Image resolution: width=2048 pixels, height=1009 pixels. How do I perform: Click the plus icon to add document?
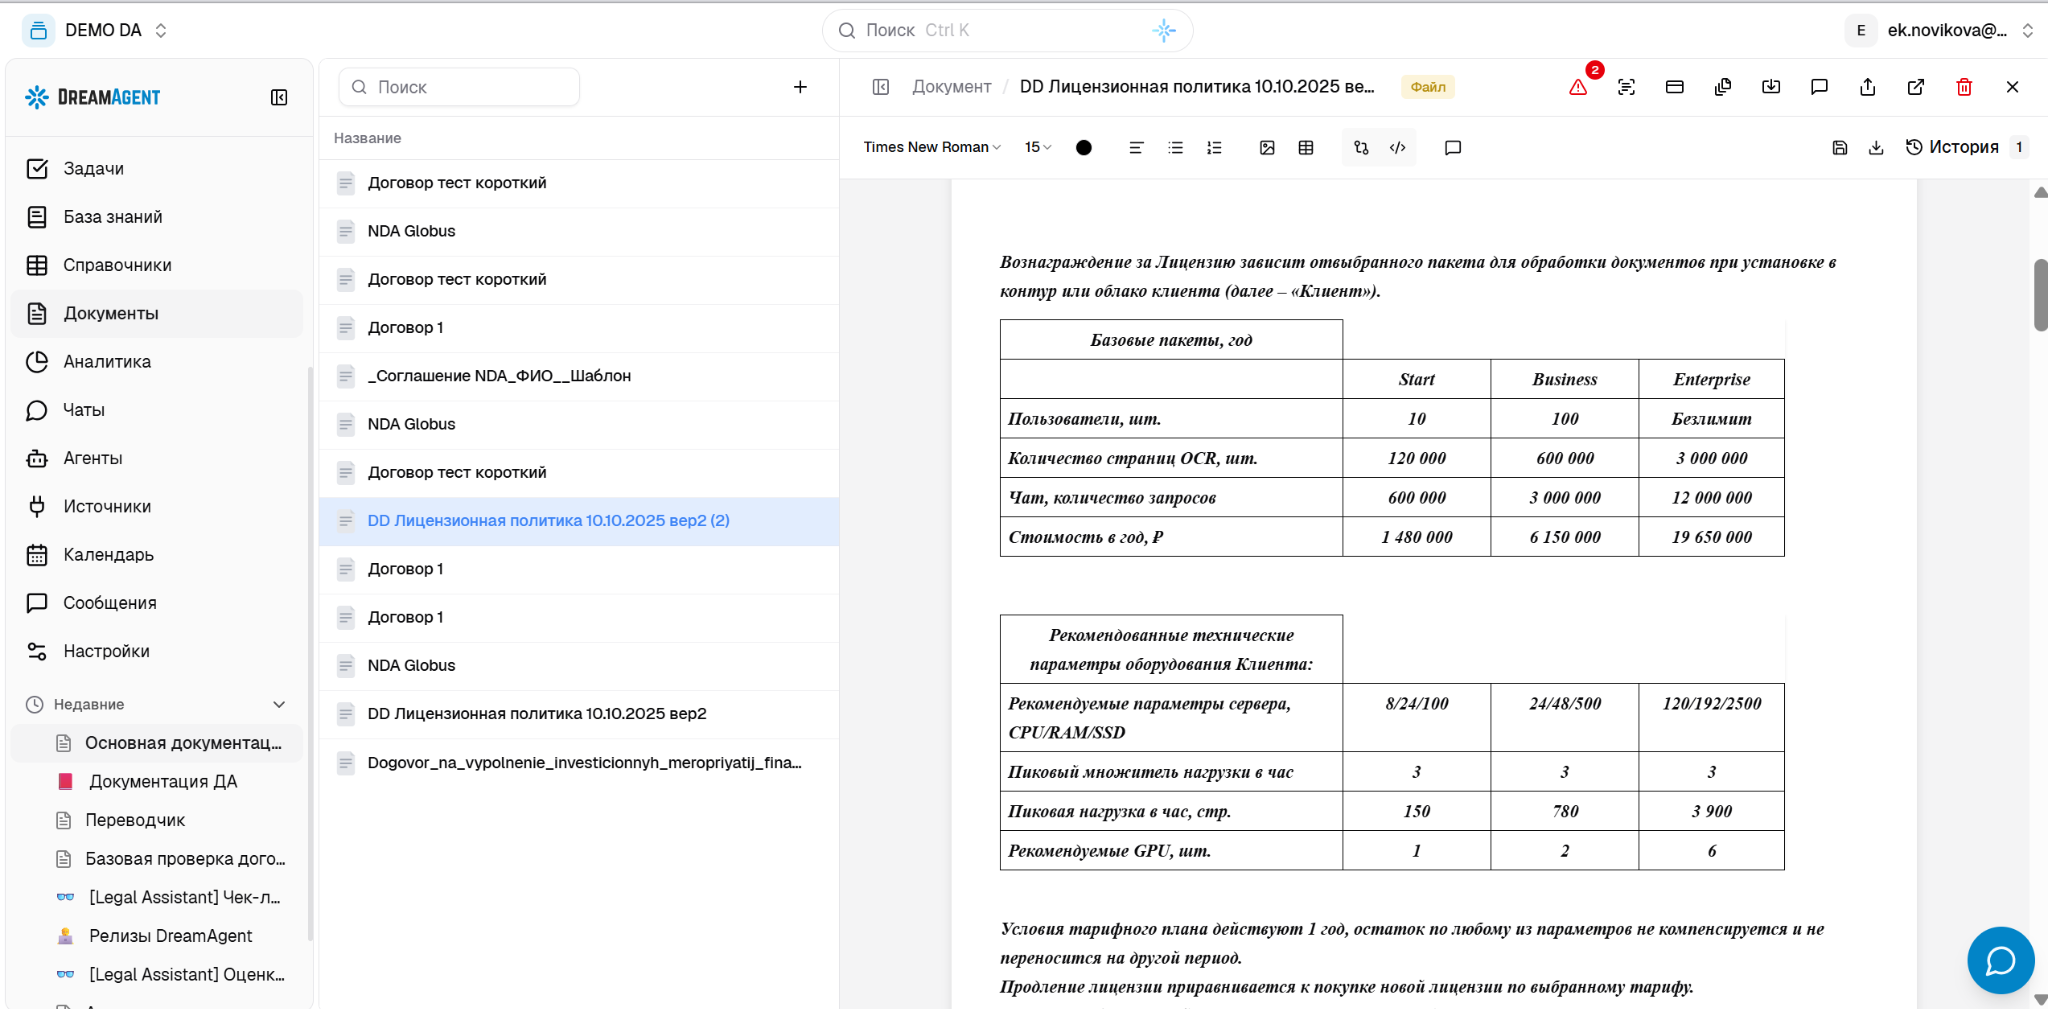pyautogui.click(x=800, y=87)
